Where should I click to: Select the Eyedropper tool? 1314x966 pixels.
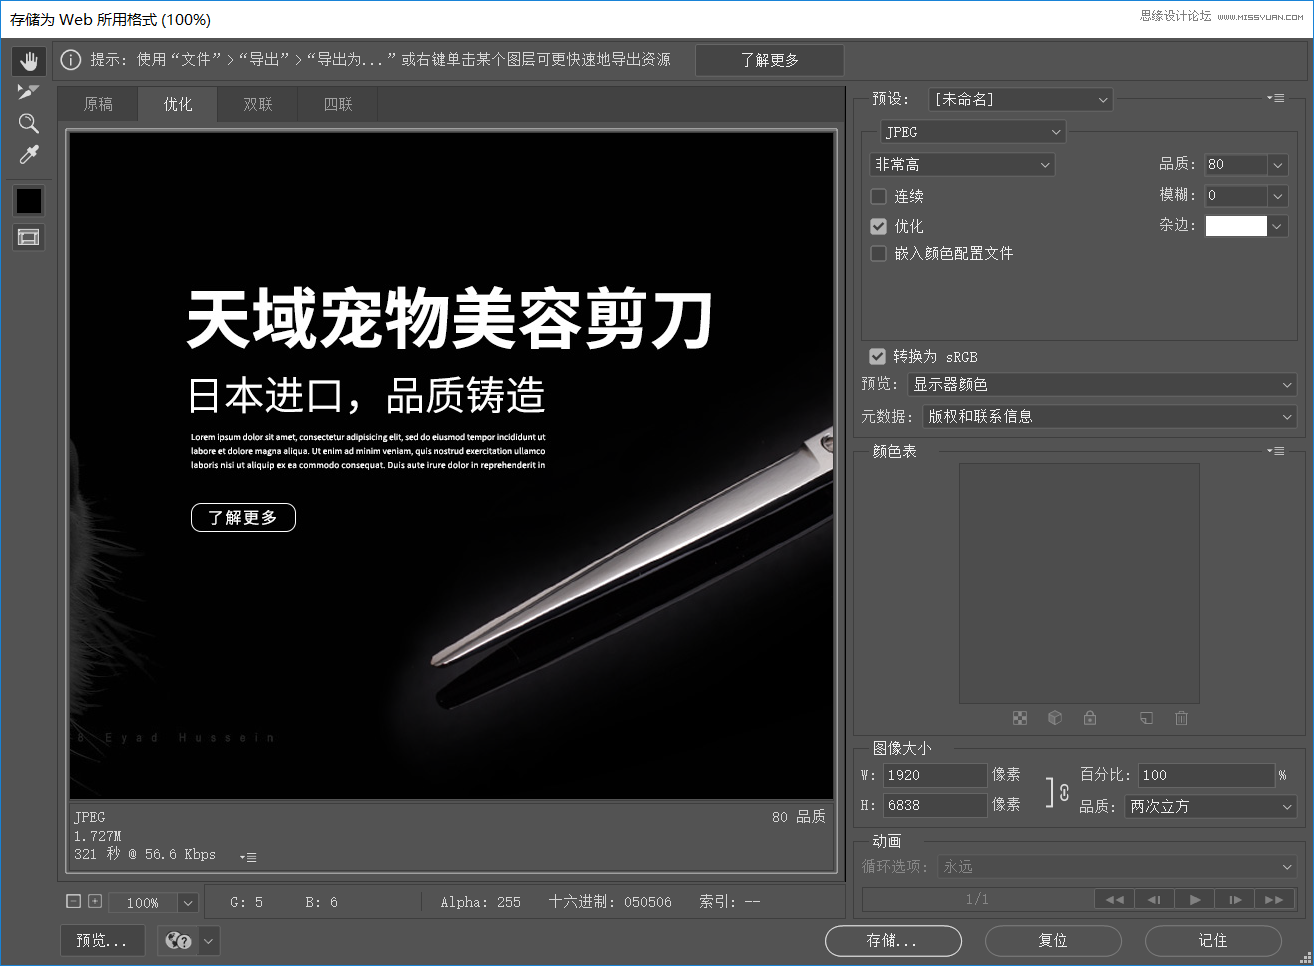click(28, 155)
